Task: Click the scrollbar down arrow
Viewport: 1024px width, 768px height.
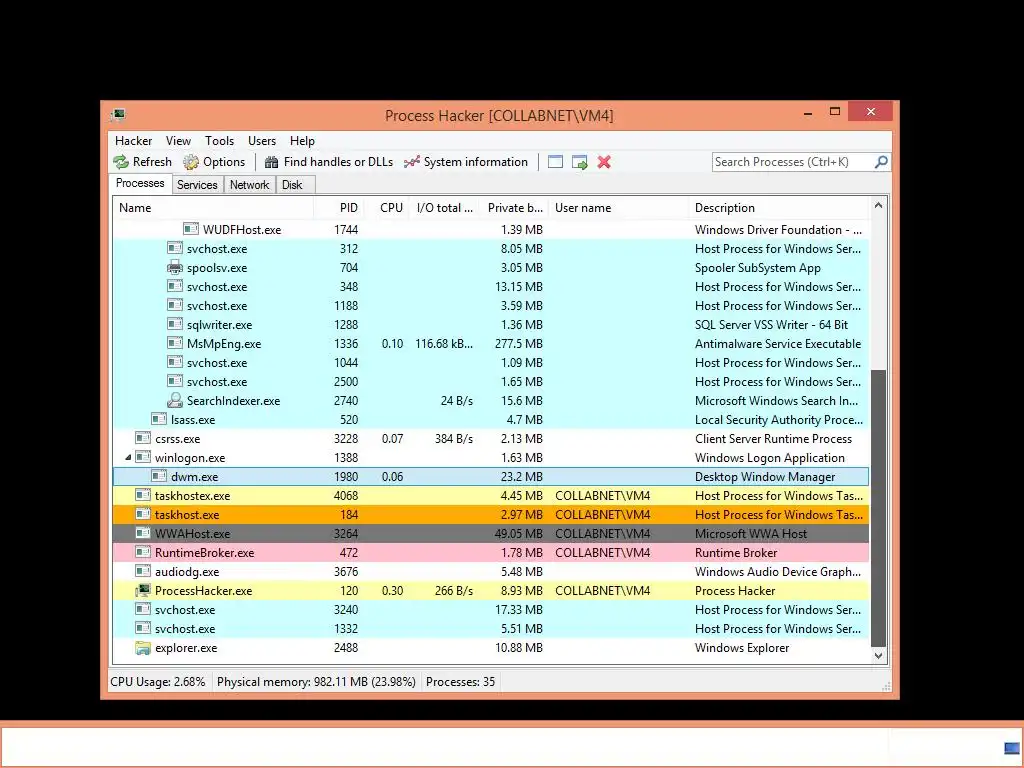Action: coord(878,656)
